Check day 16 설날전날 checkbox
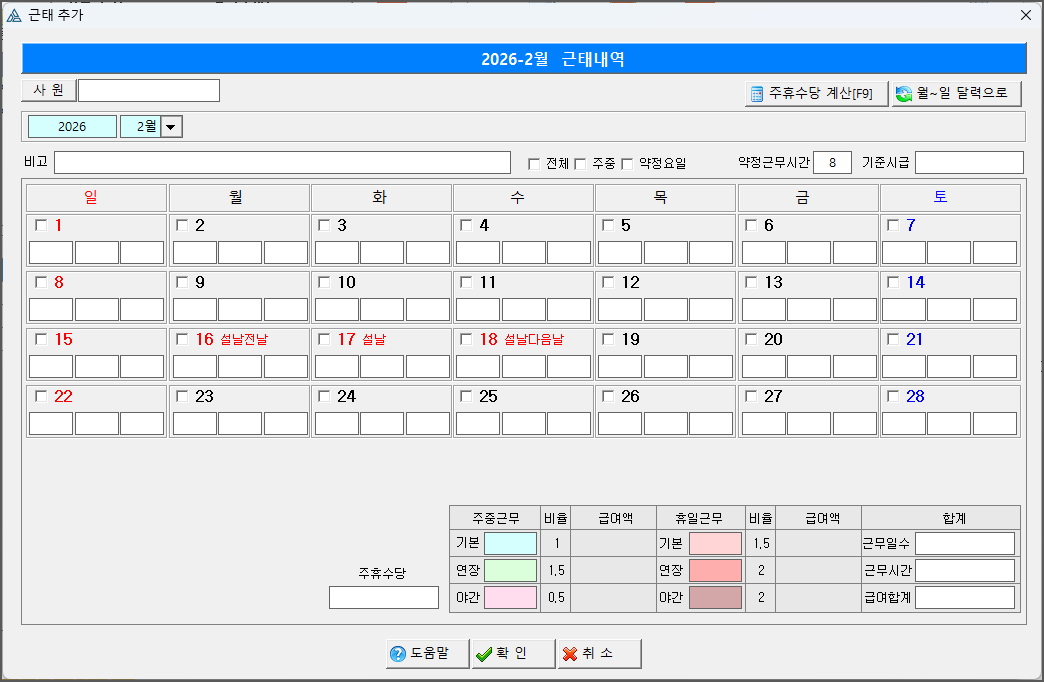 (x=182, y=339)
